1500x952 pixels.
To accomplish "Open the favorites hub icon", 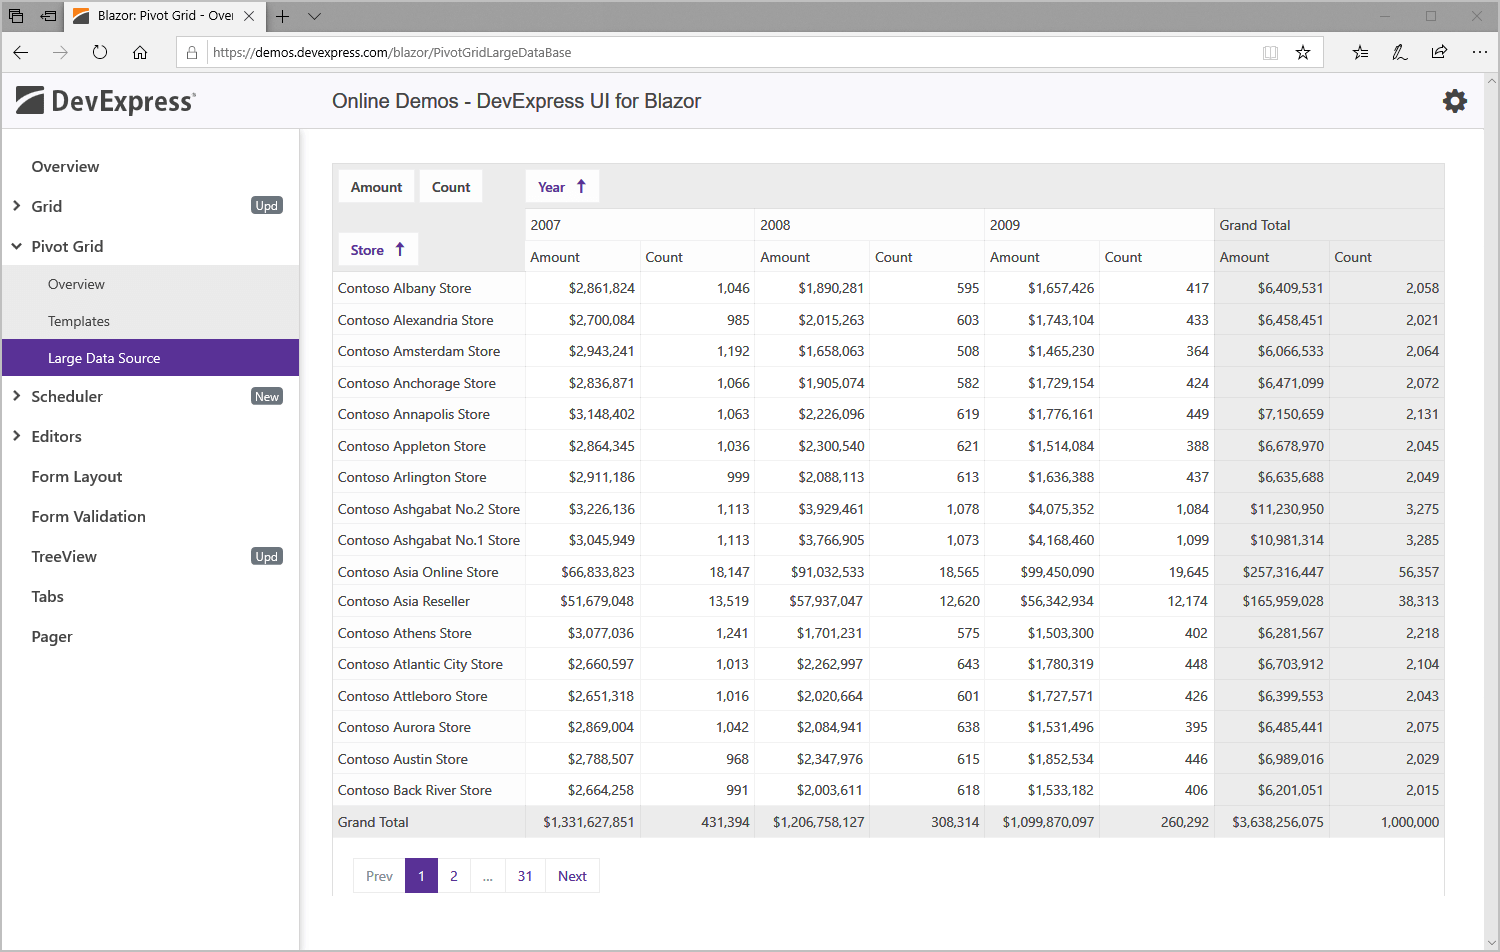I will coord(1360,53).
